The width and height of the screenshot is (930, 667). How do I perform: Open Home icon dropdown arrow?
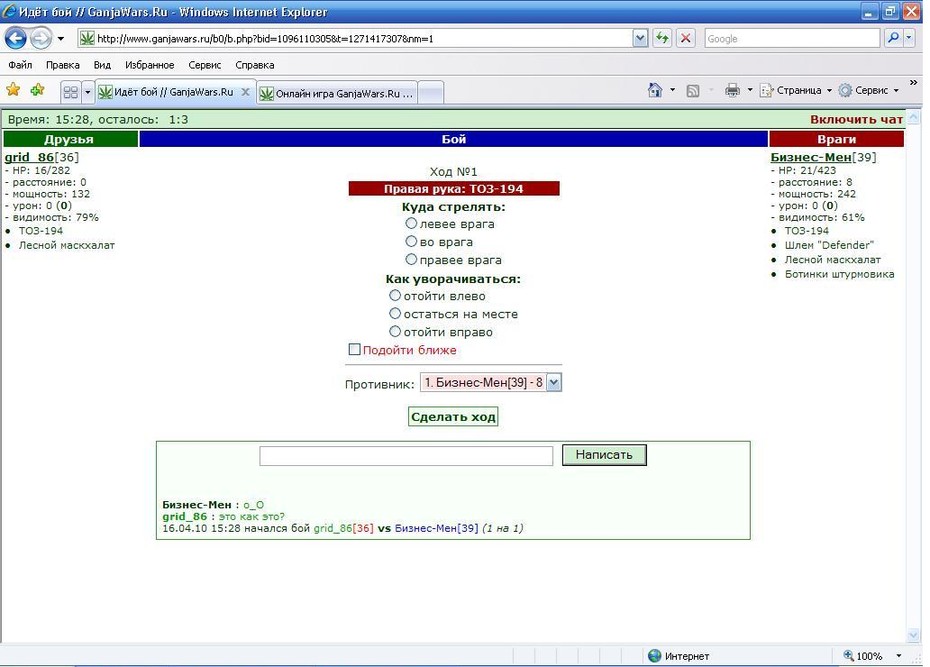point(672,90)
